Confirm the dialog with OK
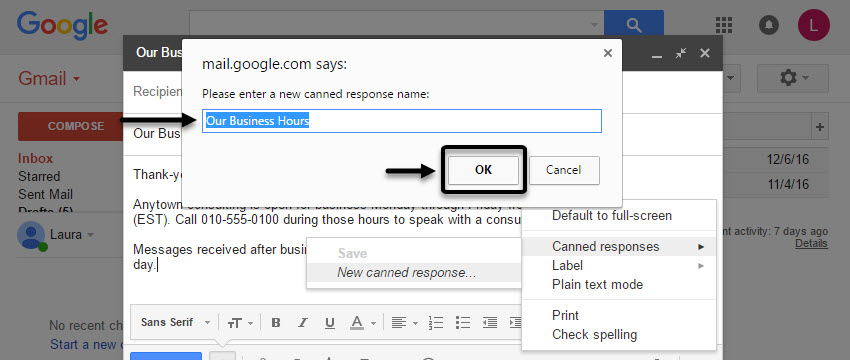Screen dimensions: 850x360 (x=483, y=170)
